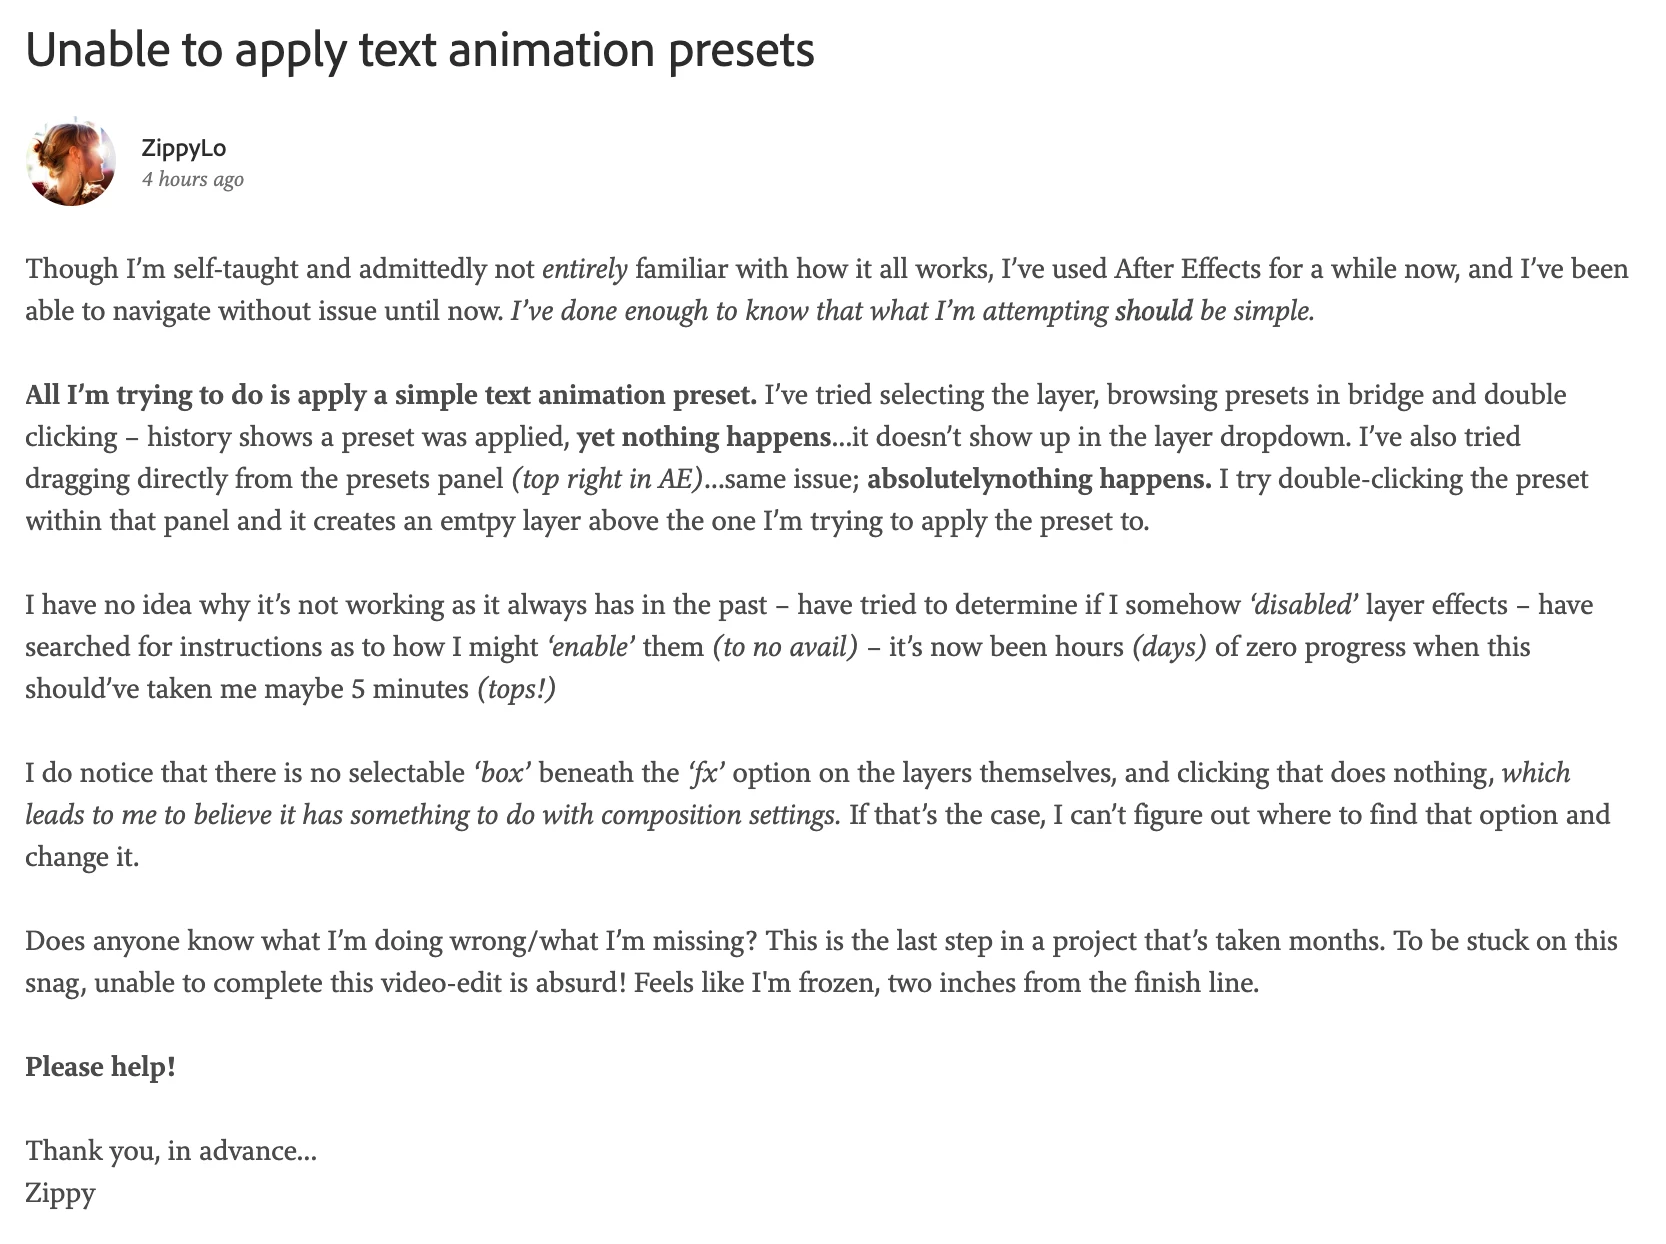Click the quoted 'box' term
The height and width of the screenshot is (1244, 1666).
[501, 773]
